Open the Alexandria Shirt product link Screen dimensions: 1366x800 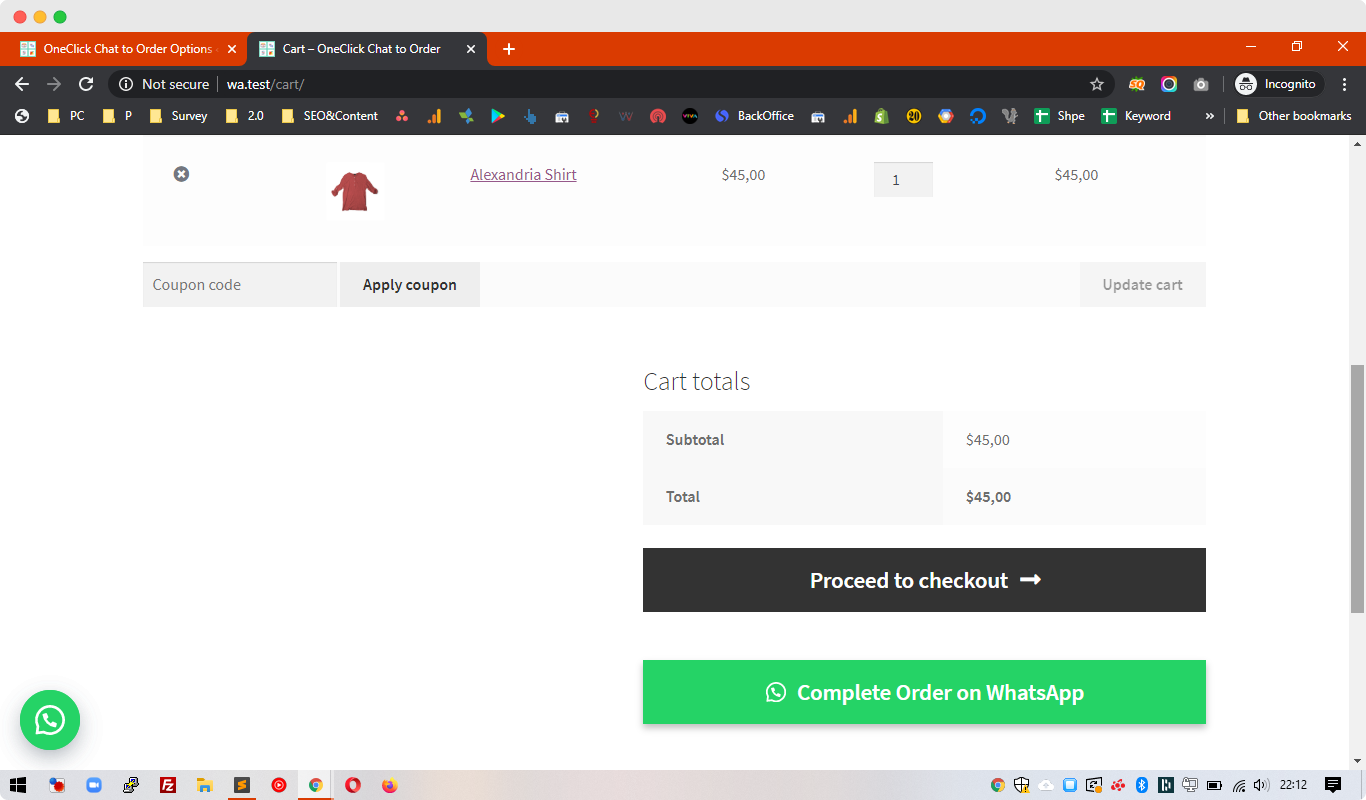523,173
